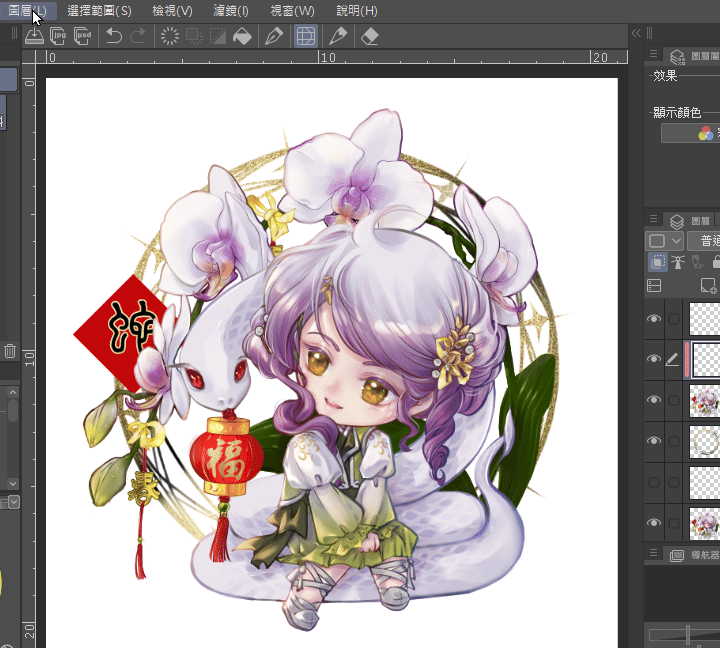The width and height of the screenshot is (720, 648).
Task: Click the two-pane layer display icon
Action: [654, 286]
